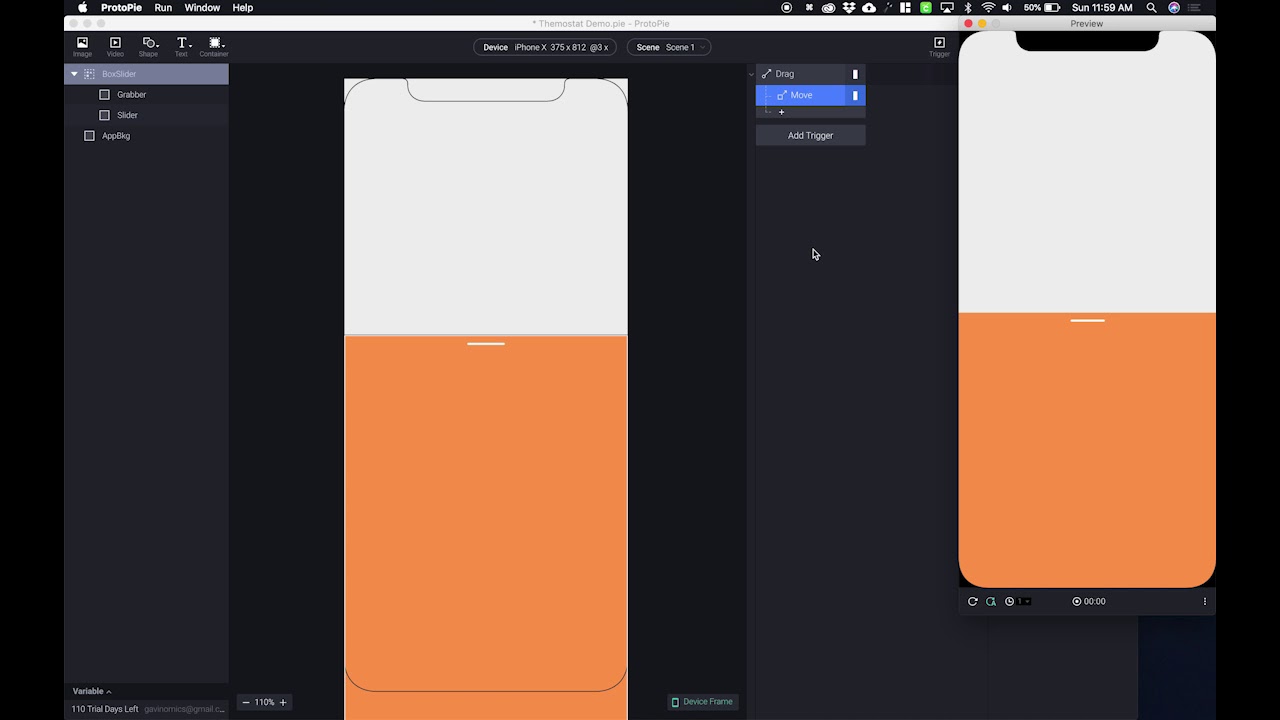The height and width of the screenshot is (720, 1280).
Task: Open the Dropbox menu bar icon
Action: pos(849,8)
